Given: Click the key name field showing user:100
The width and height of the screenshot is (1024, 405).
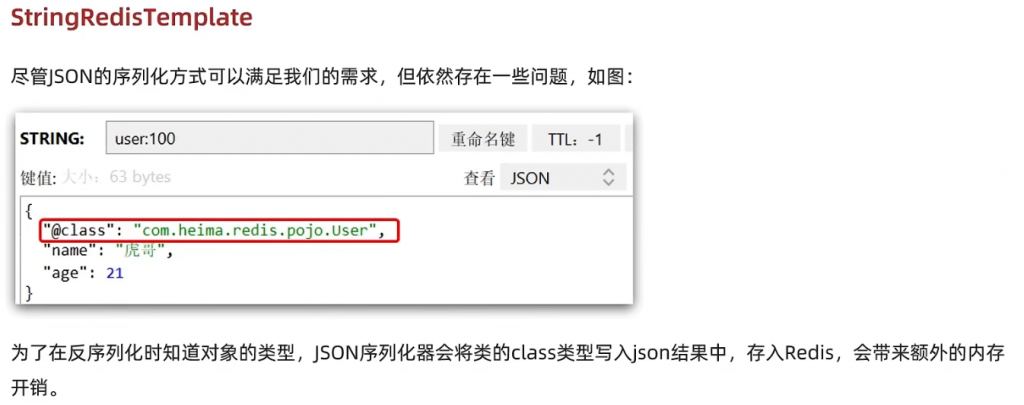Looking at the screenshot, I should point(270,138).
